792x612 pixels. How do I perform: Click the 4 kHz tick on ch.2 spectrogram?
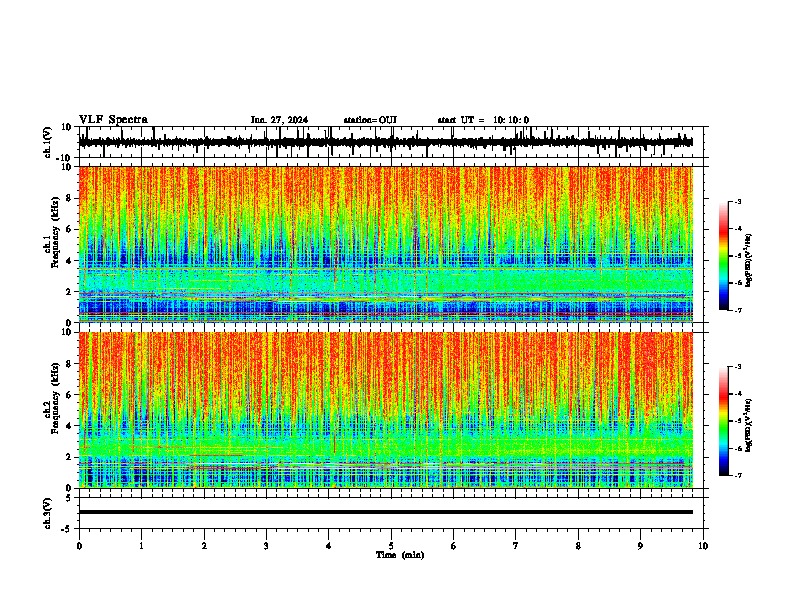69,426
